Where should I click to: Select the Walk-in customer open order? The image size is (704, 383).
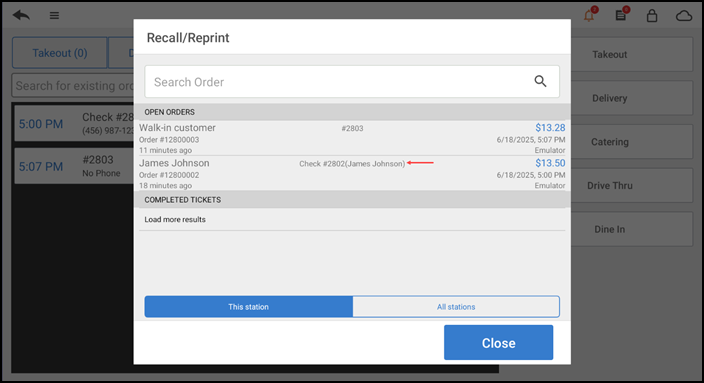click(352, 138)
